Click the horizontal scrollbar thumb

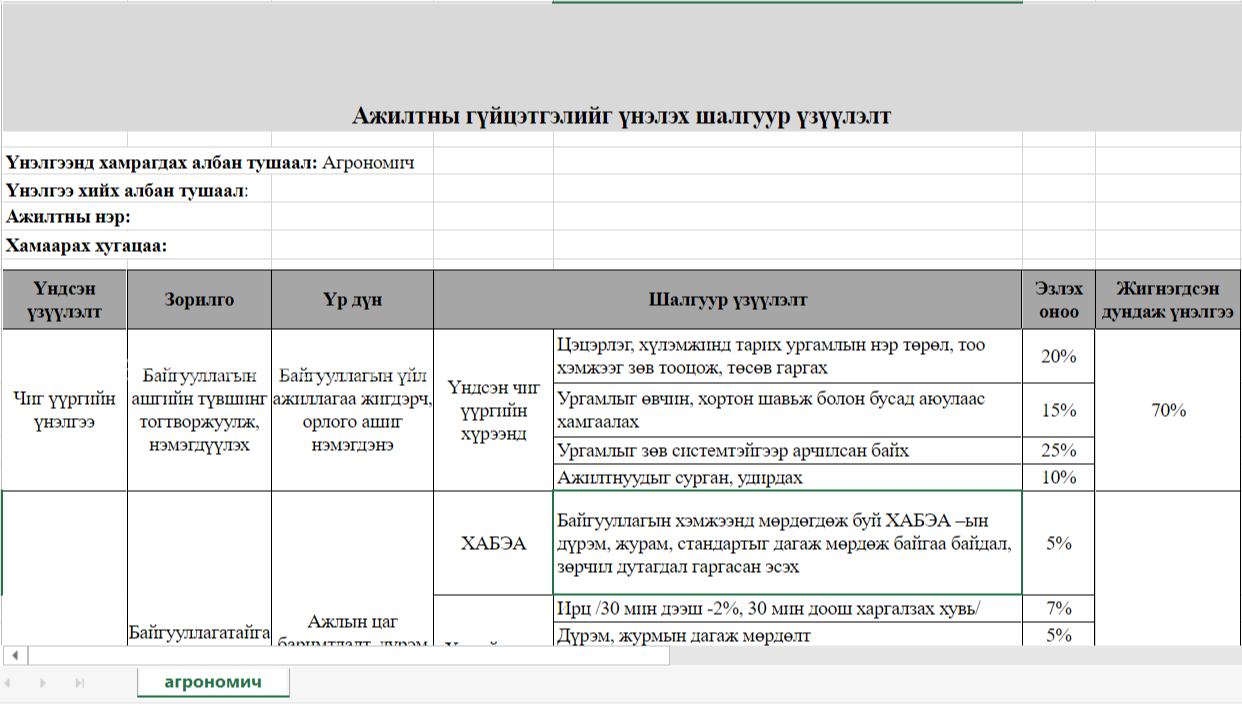click(x=349, y=656)
